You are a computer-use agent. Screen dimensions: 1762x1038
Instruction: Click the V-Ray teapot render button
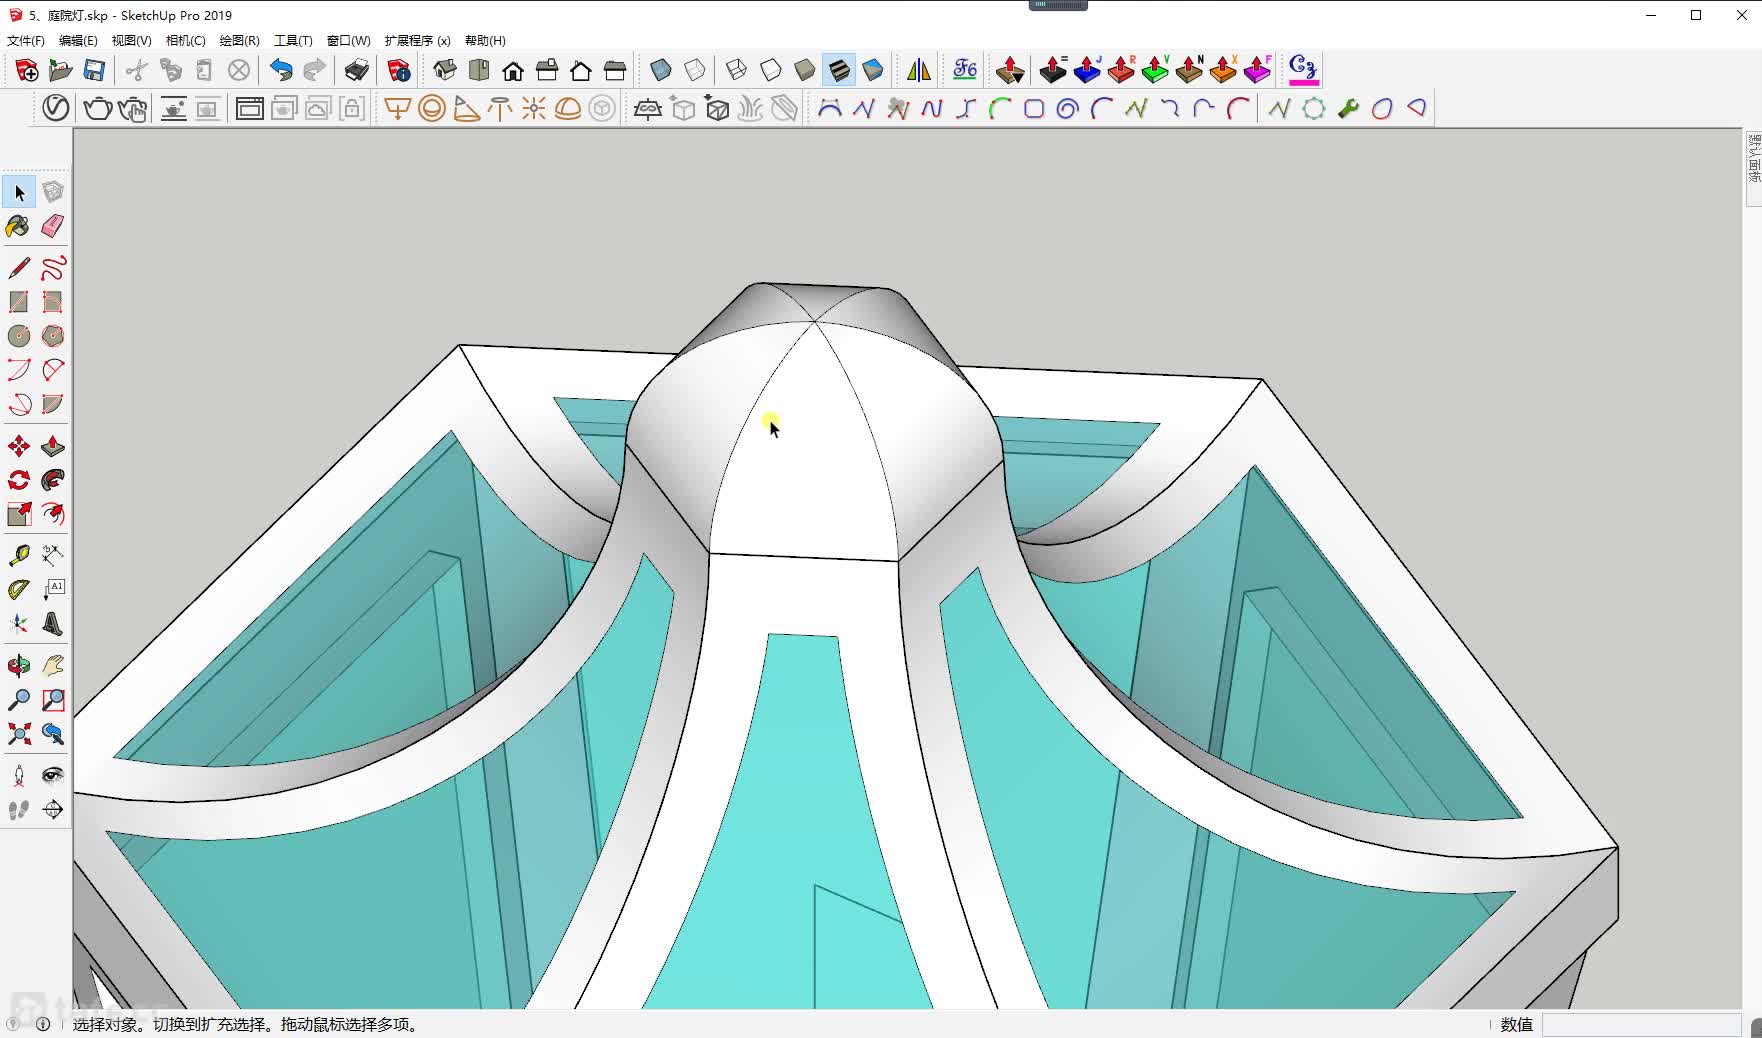(x=97, y=108)
